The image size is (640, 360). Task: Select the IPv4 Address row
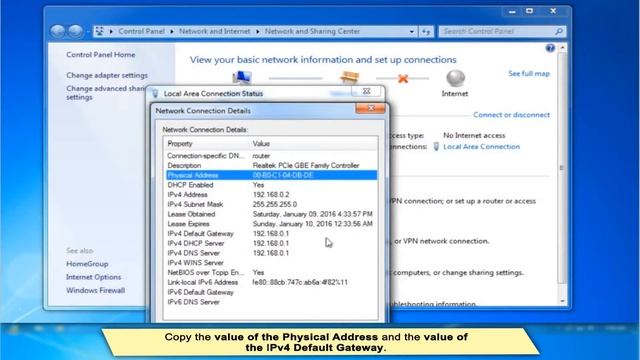point(271,195)
